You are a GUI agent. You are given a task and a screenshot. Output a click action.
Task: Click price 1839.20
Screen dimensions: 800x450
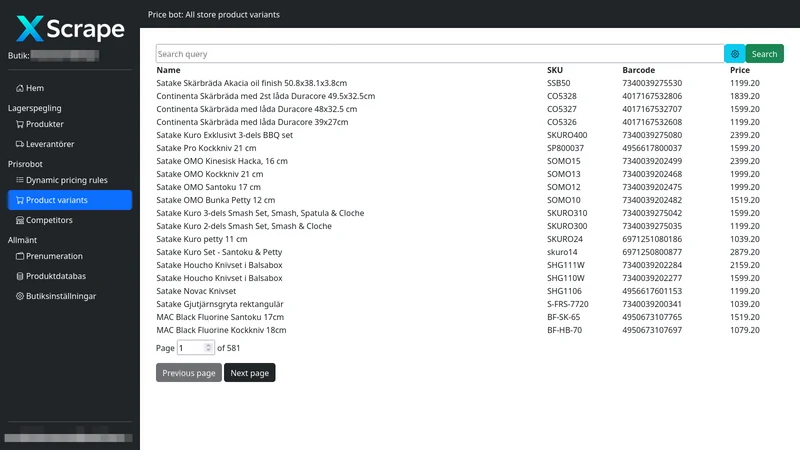pos(744,96)
